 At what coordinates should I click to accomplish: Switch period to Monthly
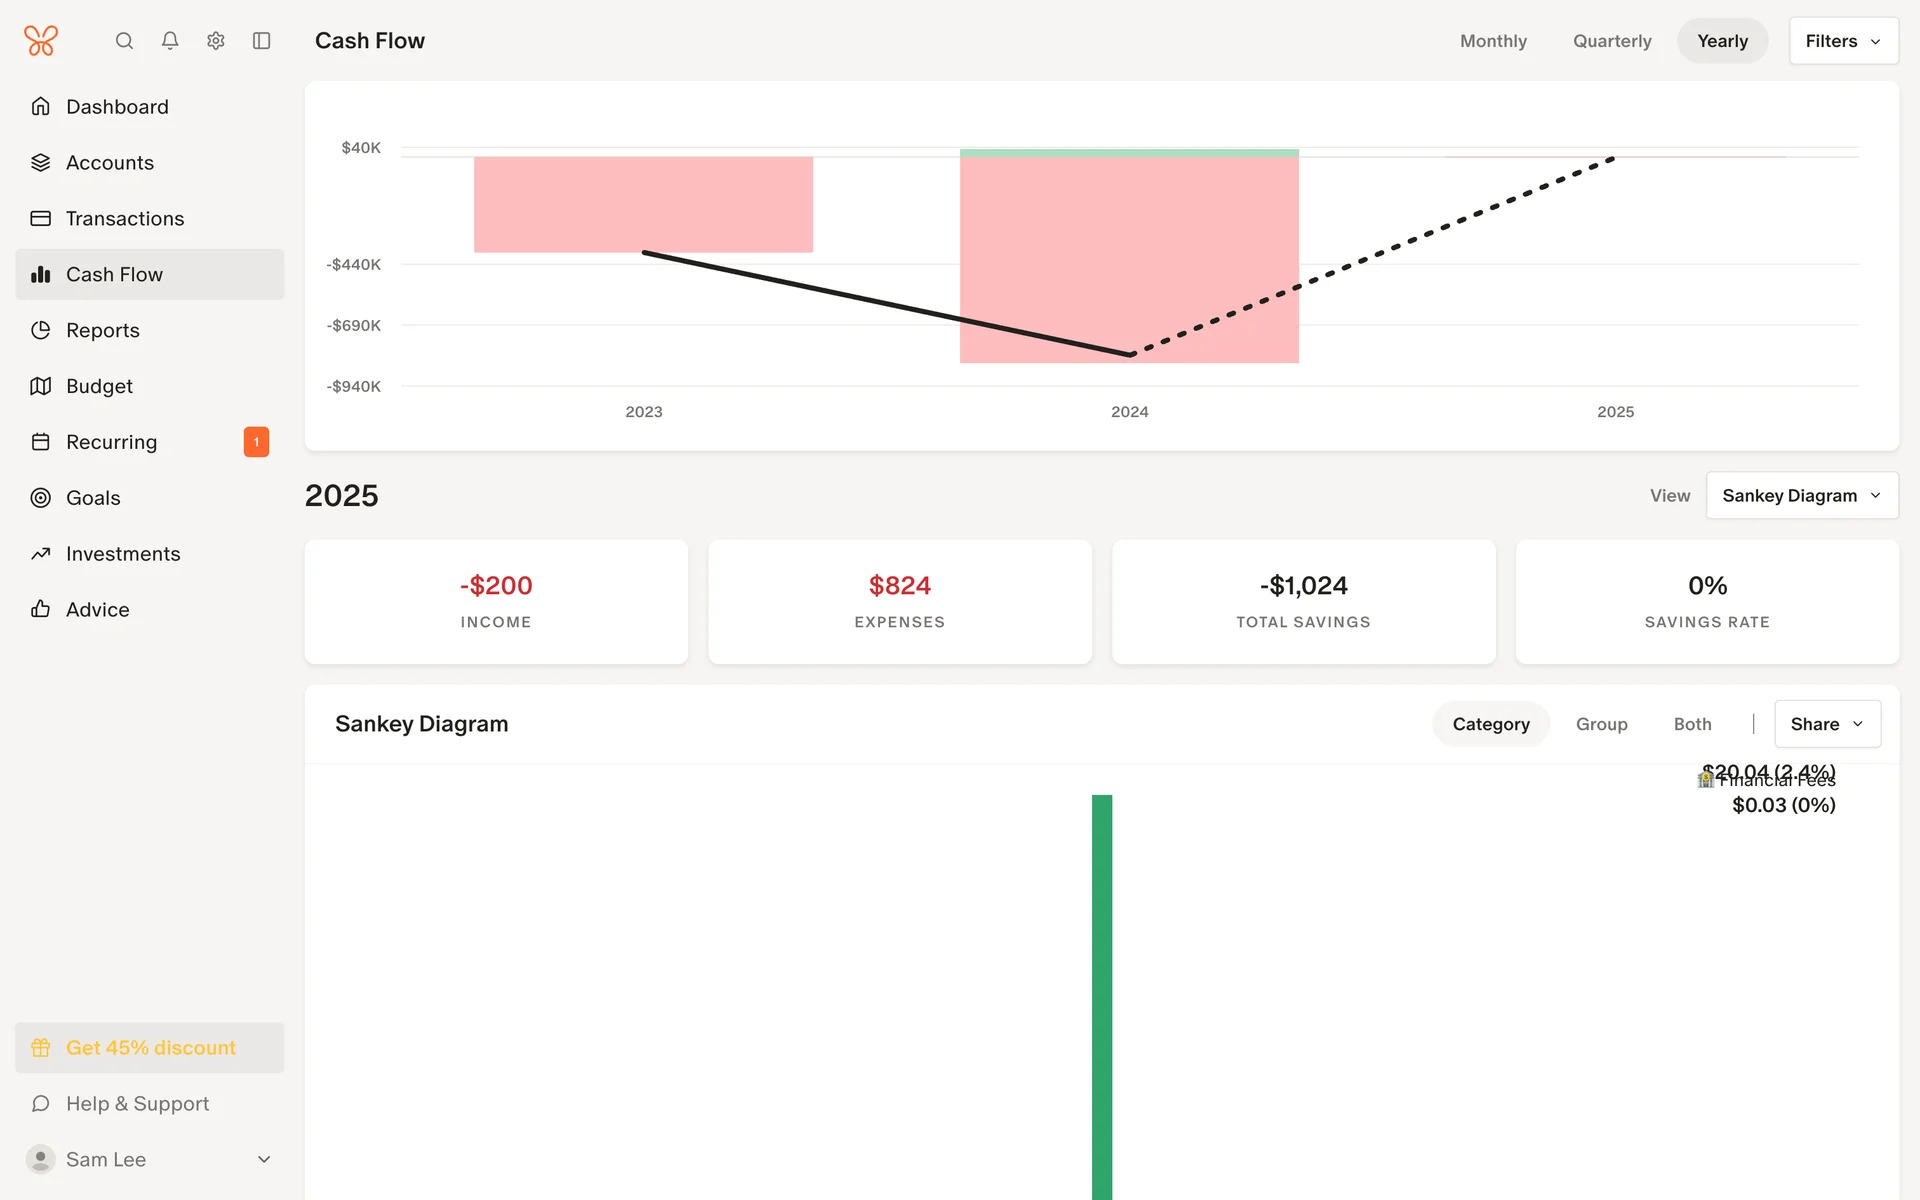coord(1493,41)
